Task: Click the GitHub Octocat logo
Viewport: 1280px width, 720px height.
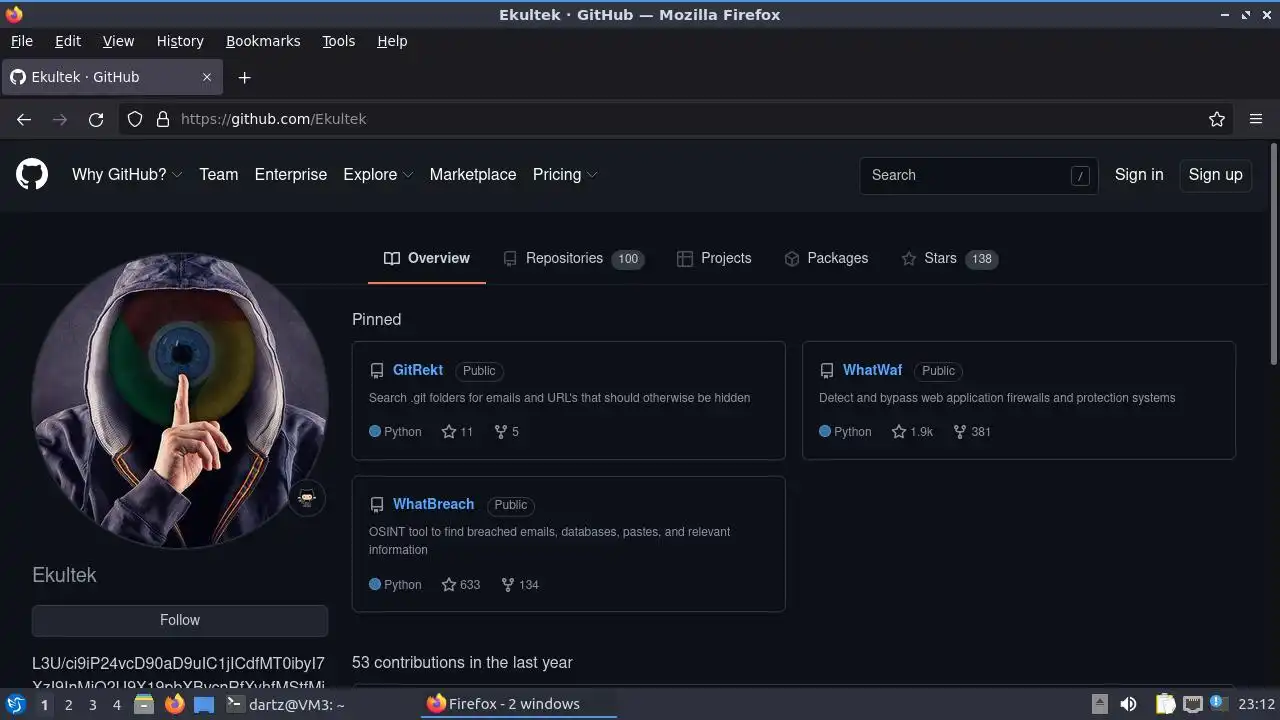Action: click(32, 174)
